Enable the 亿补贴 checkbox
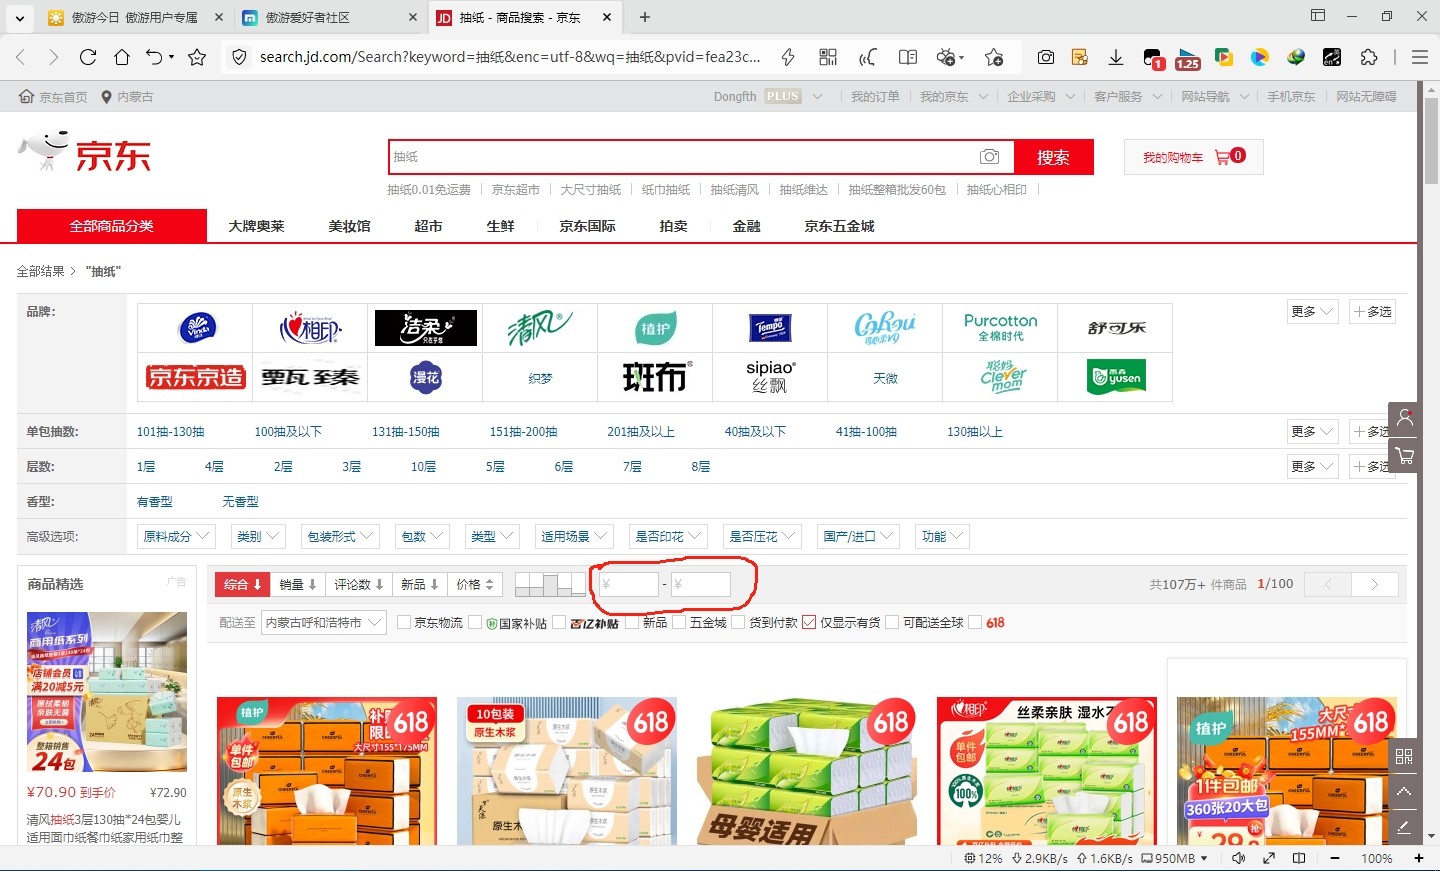 pos(559,623)
